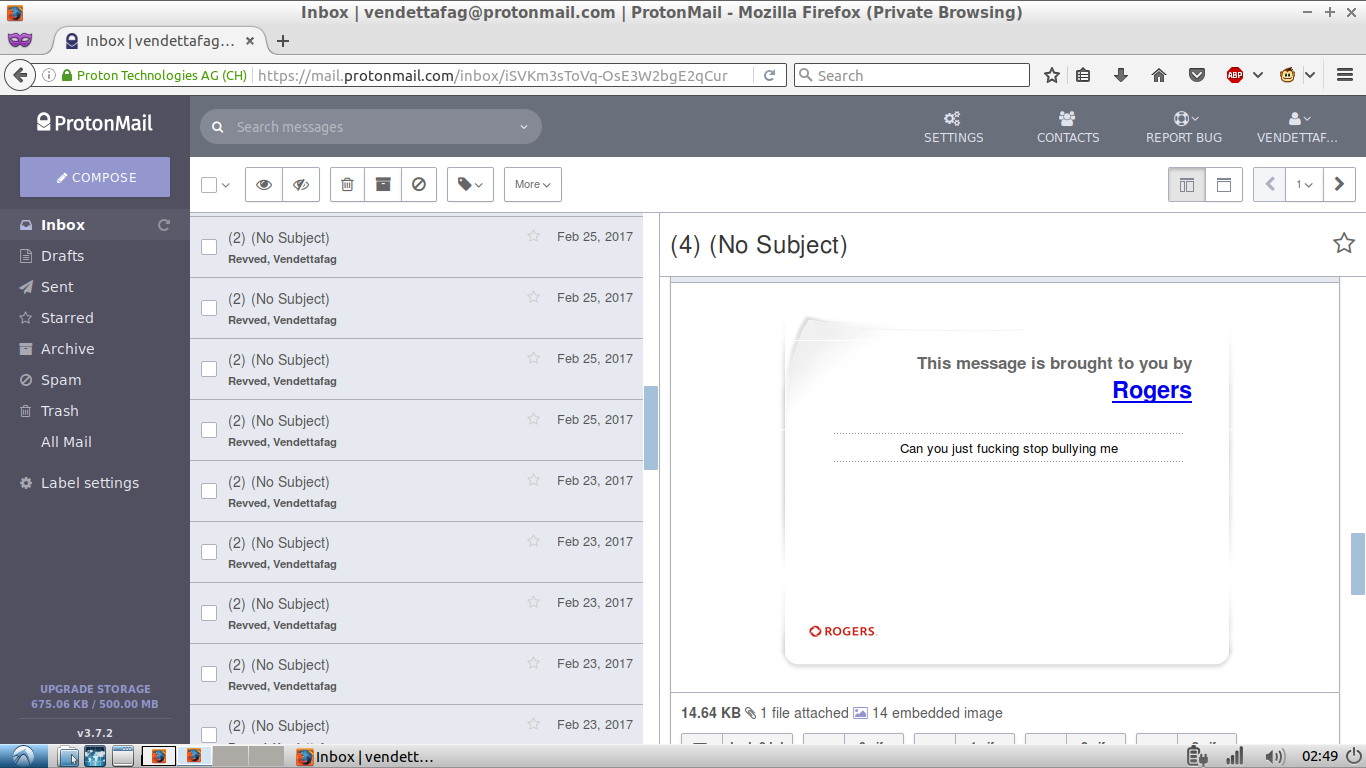Click the volume icon in system tray
This screenshot has width=1366, height=768.
coord(1275,756)
